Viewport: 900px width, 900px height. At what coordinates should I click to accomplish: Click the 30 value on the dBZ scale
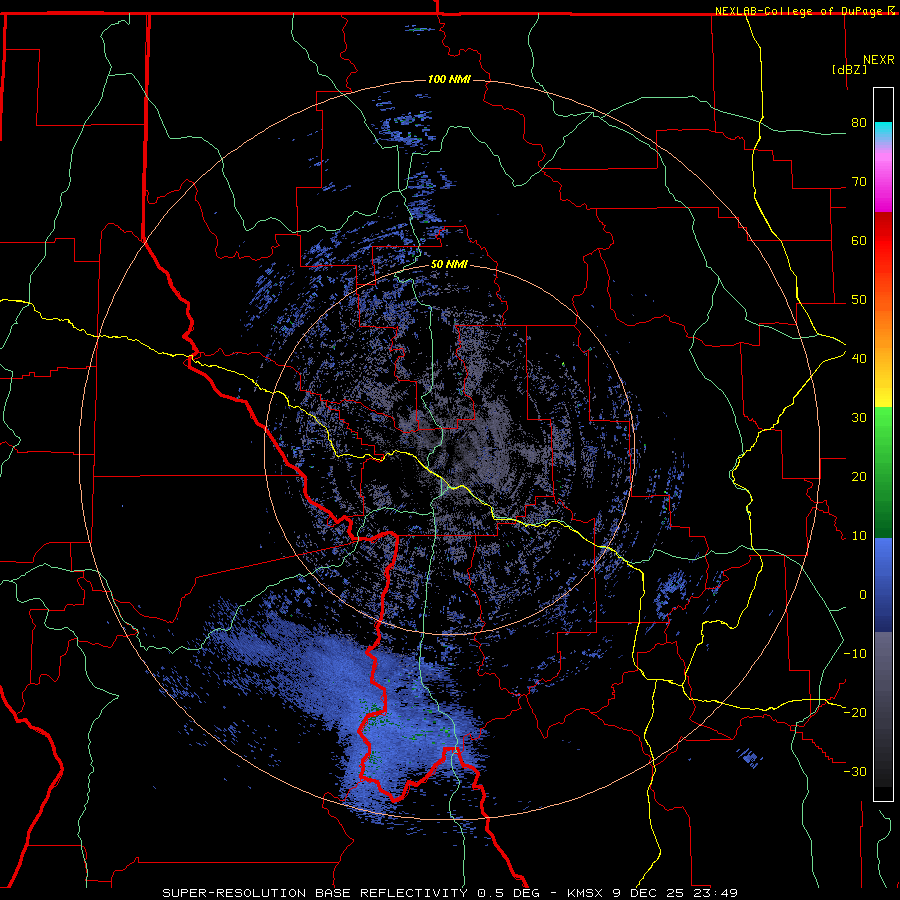point(859,418)
